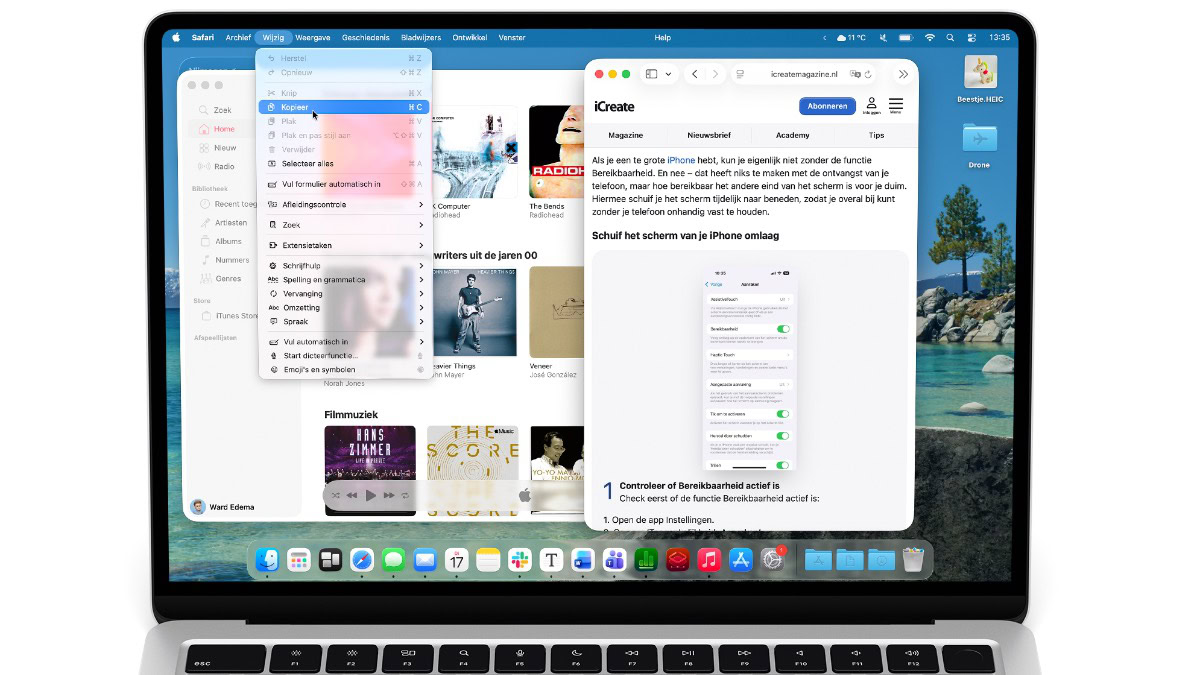Expand Vul automatisch in submenu
The width and height of the screenshot is (1200, 675).
344,342
